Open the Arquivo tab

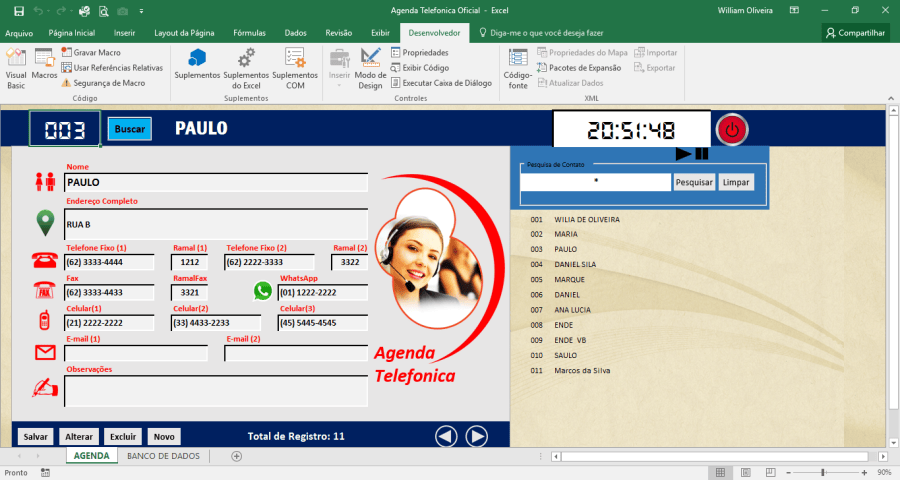pos(19,33)
